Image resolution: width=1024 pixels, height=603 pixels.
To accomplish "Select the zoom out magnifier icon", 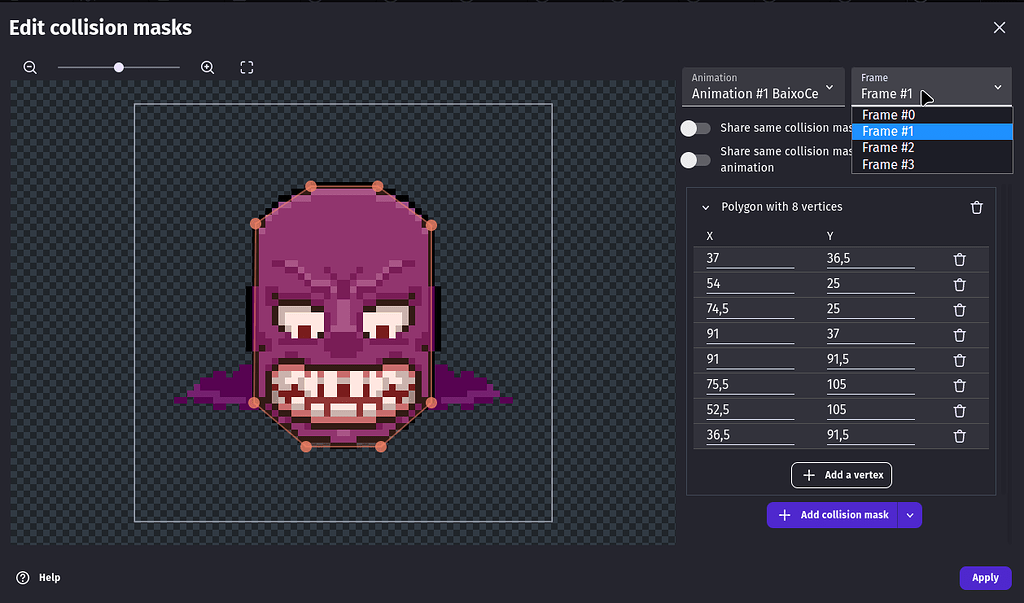I will (x=29, y=67).
